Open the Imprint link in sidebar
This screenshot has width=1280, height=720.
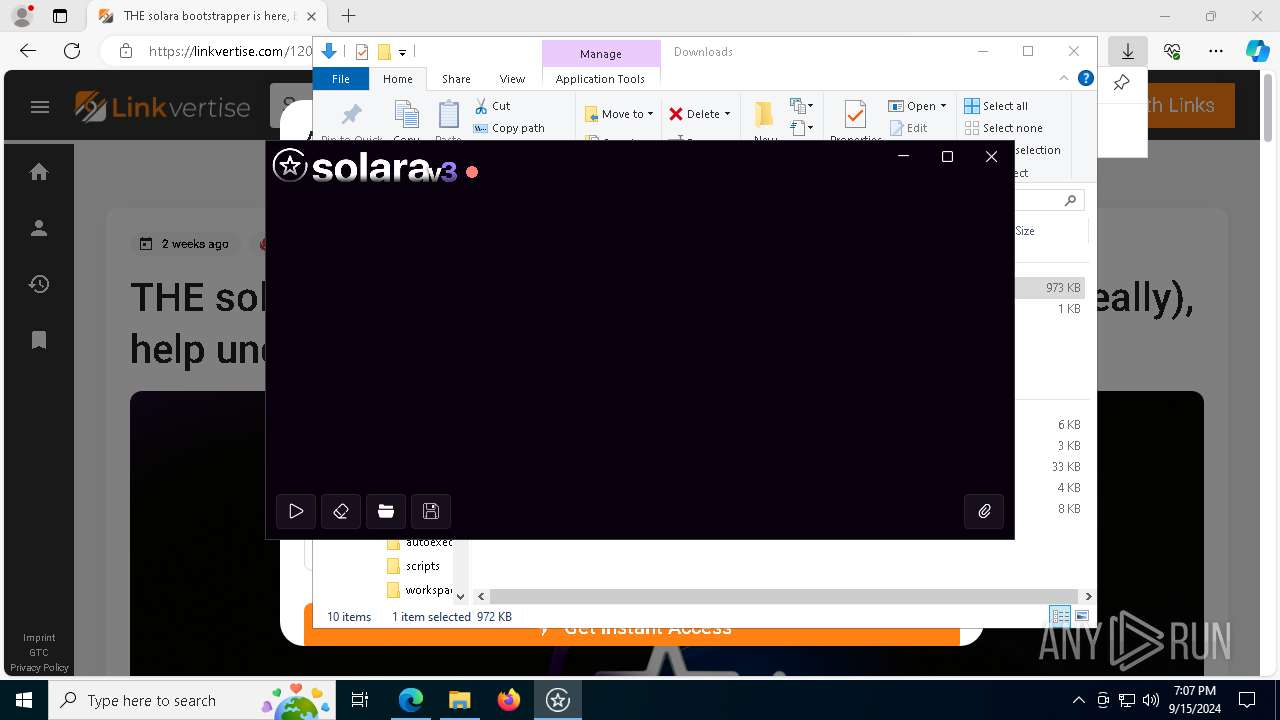39,637
